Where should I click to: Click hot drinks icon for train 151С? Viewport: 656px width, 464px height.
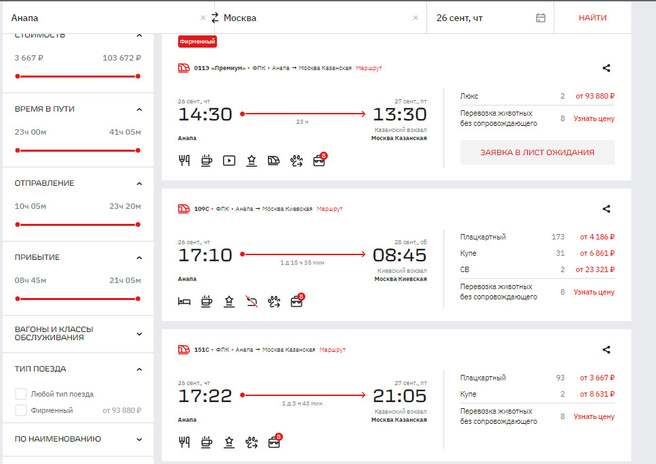[x=206, y=442]
